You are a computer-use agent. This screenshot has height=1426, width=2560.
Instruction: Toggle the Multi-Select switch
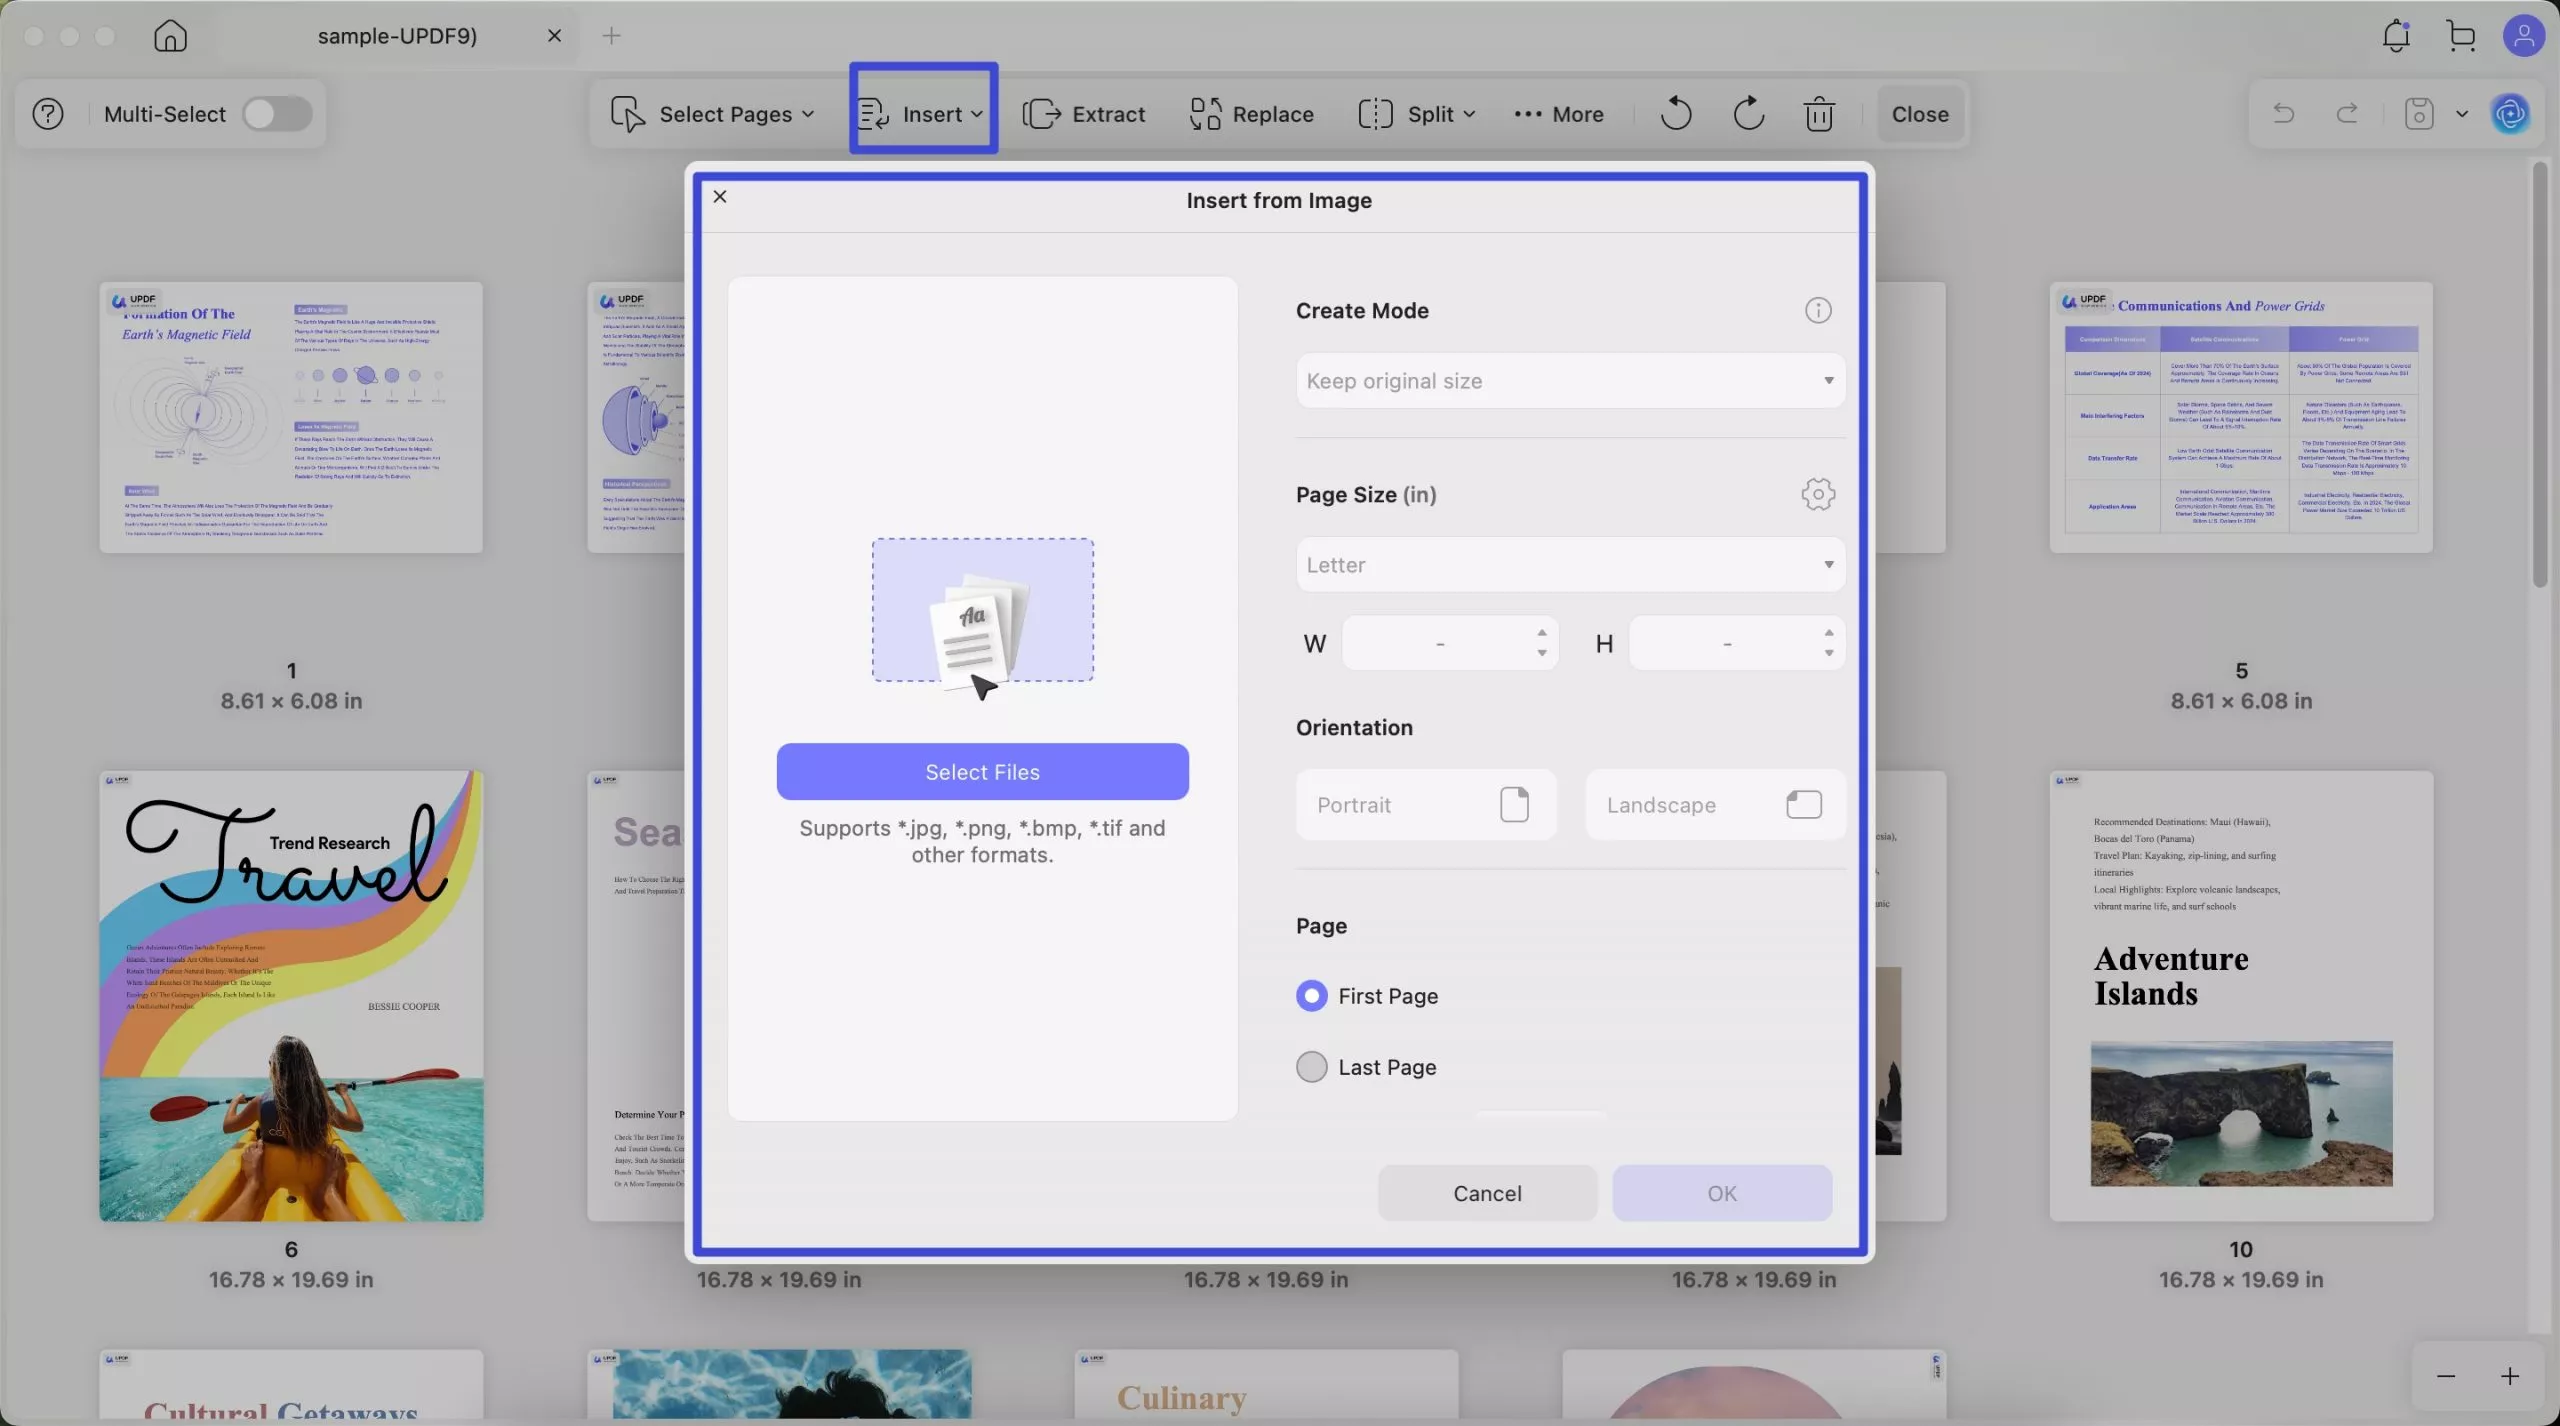coord(277,114)
